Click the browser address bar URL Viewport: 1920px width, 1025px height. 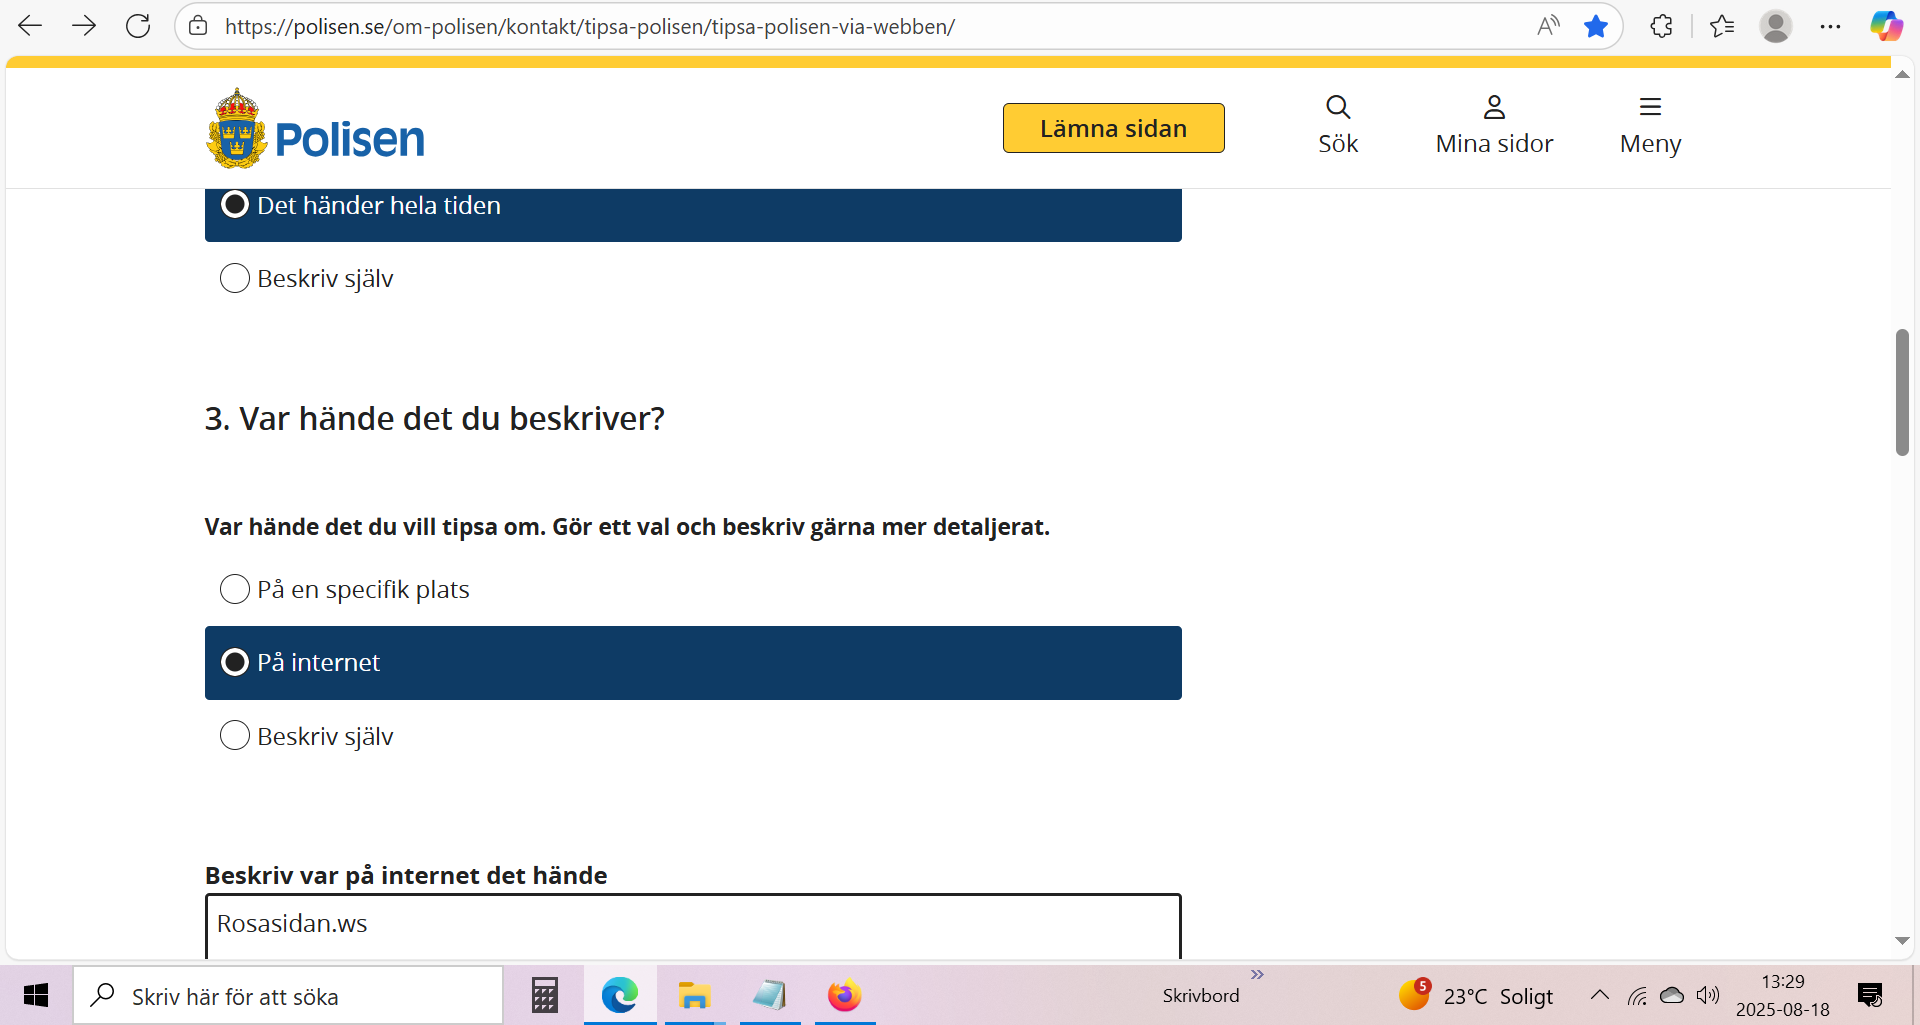pyautogui.click(x=590, y=27)
